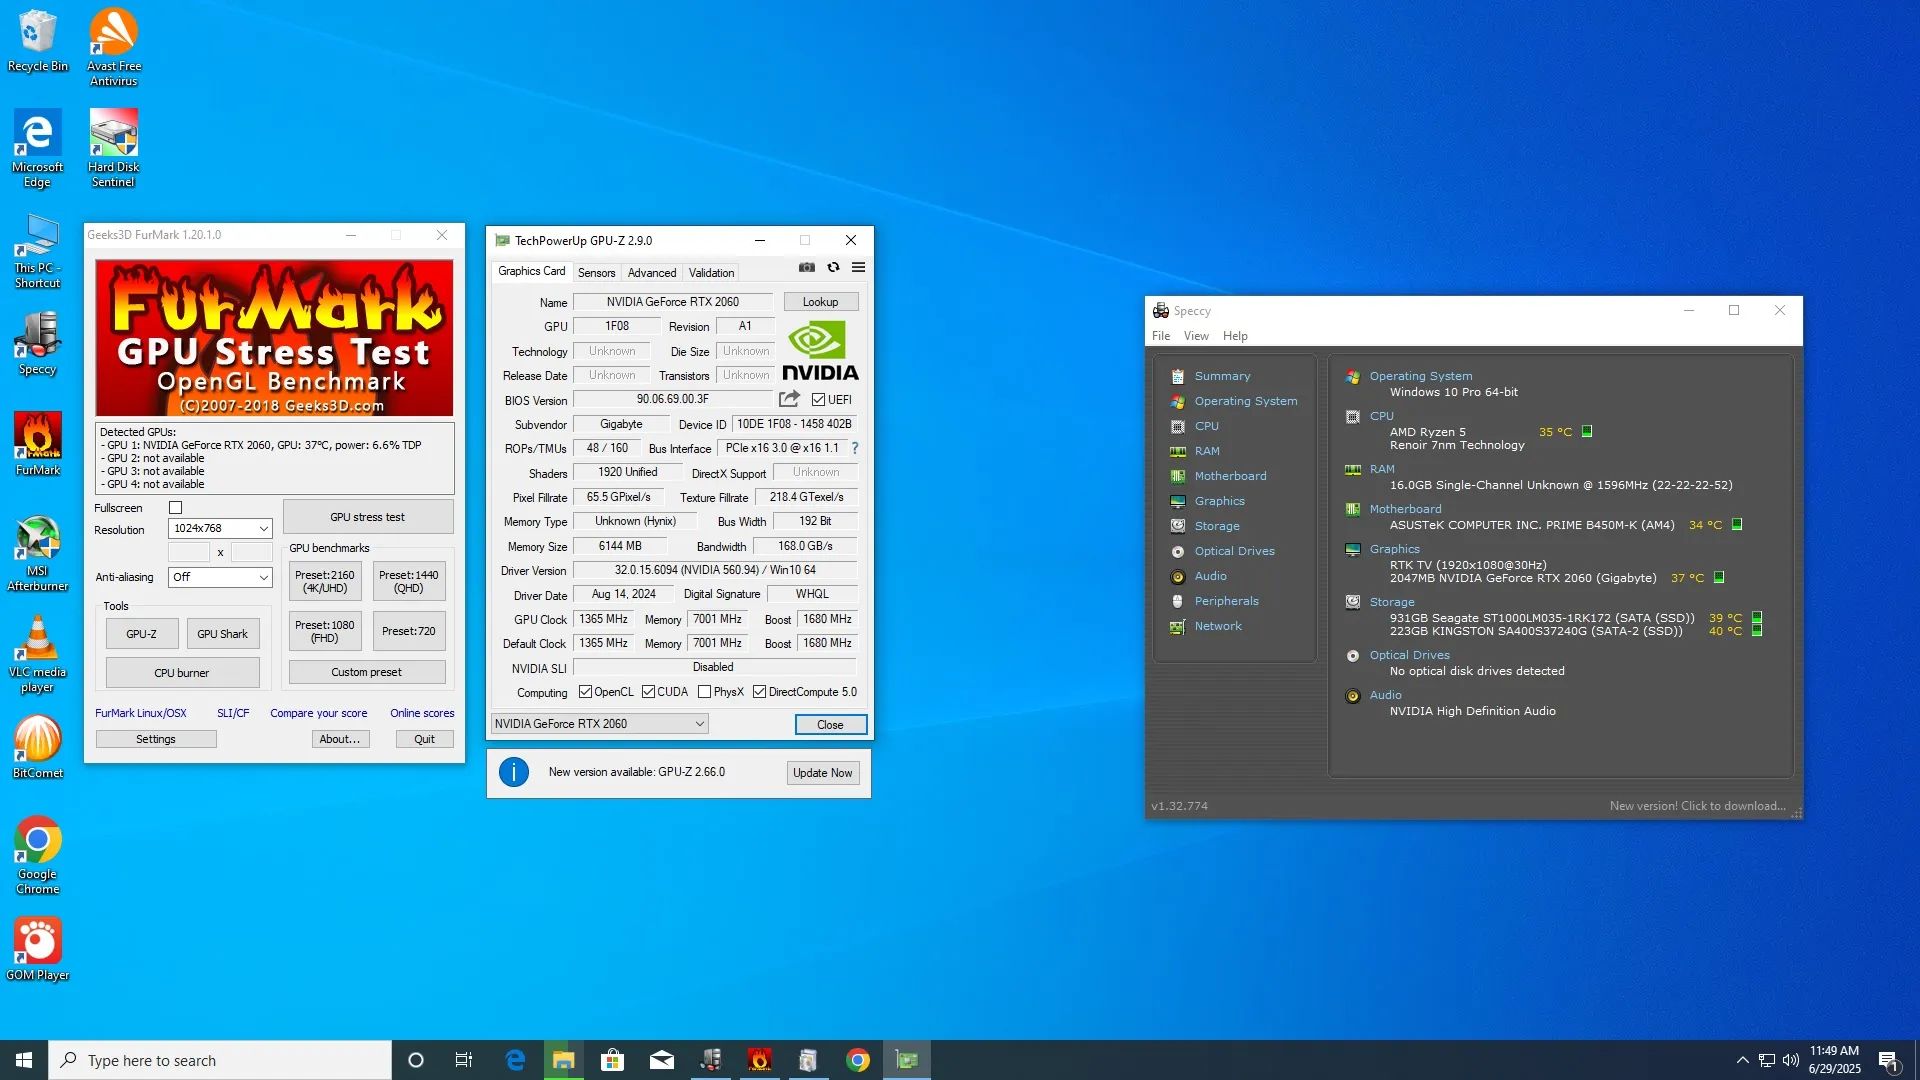This screenshot has width=1920, height=1080.
Task: Select BitComet desktop icon
Action: coord(38,747)
